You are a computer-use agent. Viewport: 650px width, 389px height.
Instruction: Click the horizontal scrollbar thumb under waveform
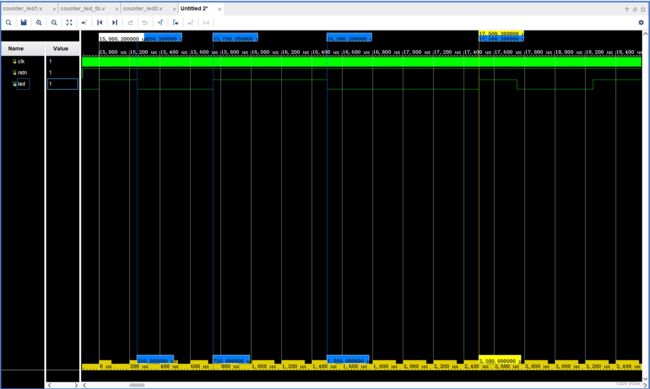coord(137,385)
